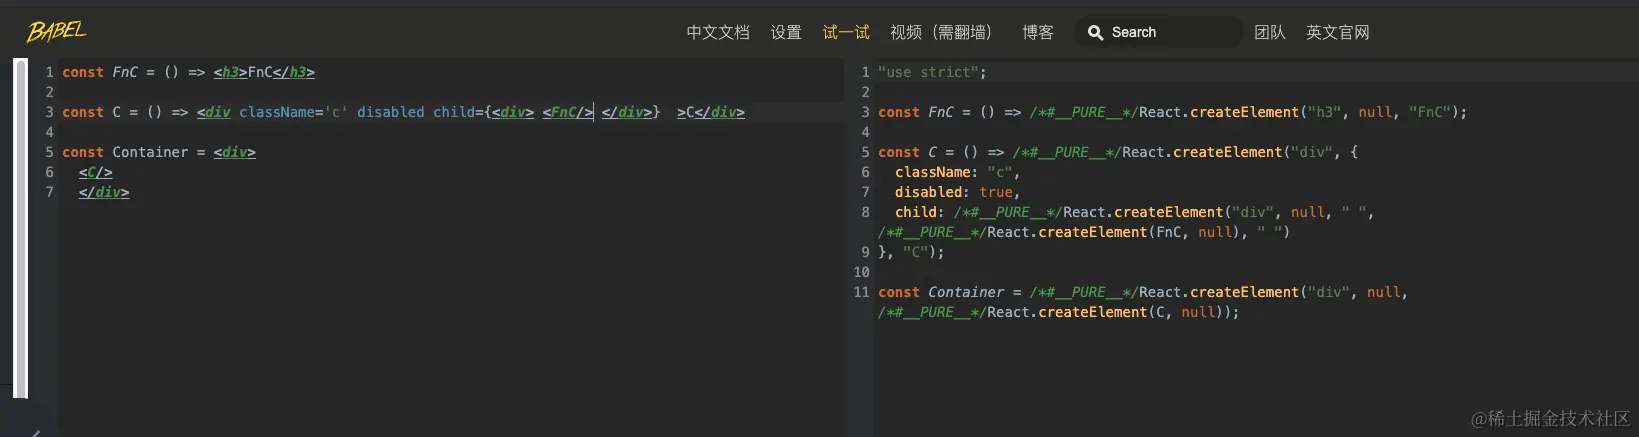Click output line 11 'const Container' code
The width and height of the screenshot is (1639, 437).
coord(1143,292)
